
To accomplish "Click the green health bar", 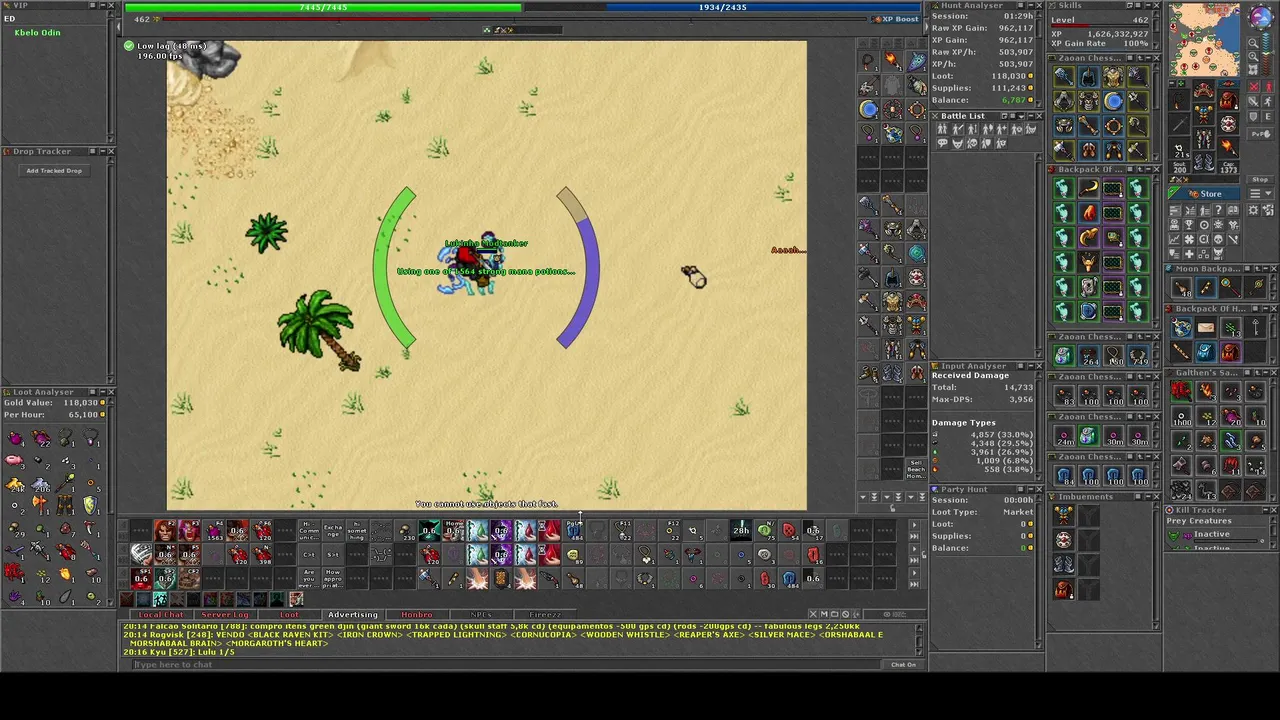I will [x=323, y=7].
